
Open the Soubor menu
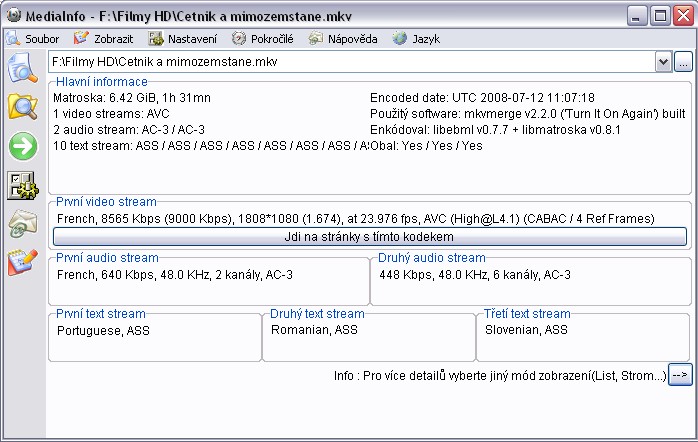click(x=33, y=39)
